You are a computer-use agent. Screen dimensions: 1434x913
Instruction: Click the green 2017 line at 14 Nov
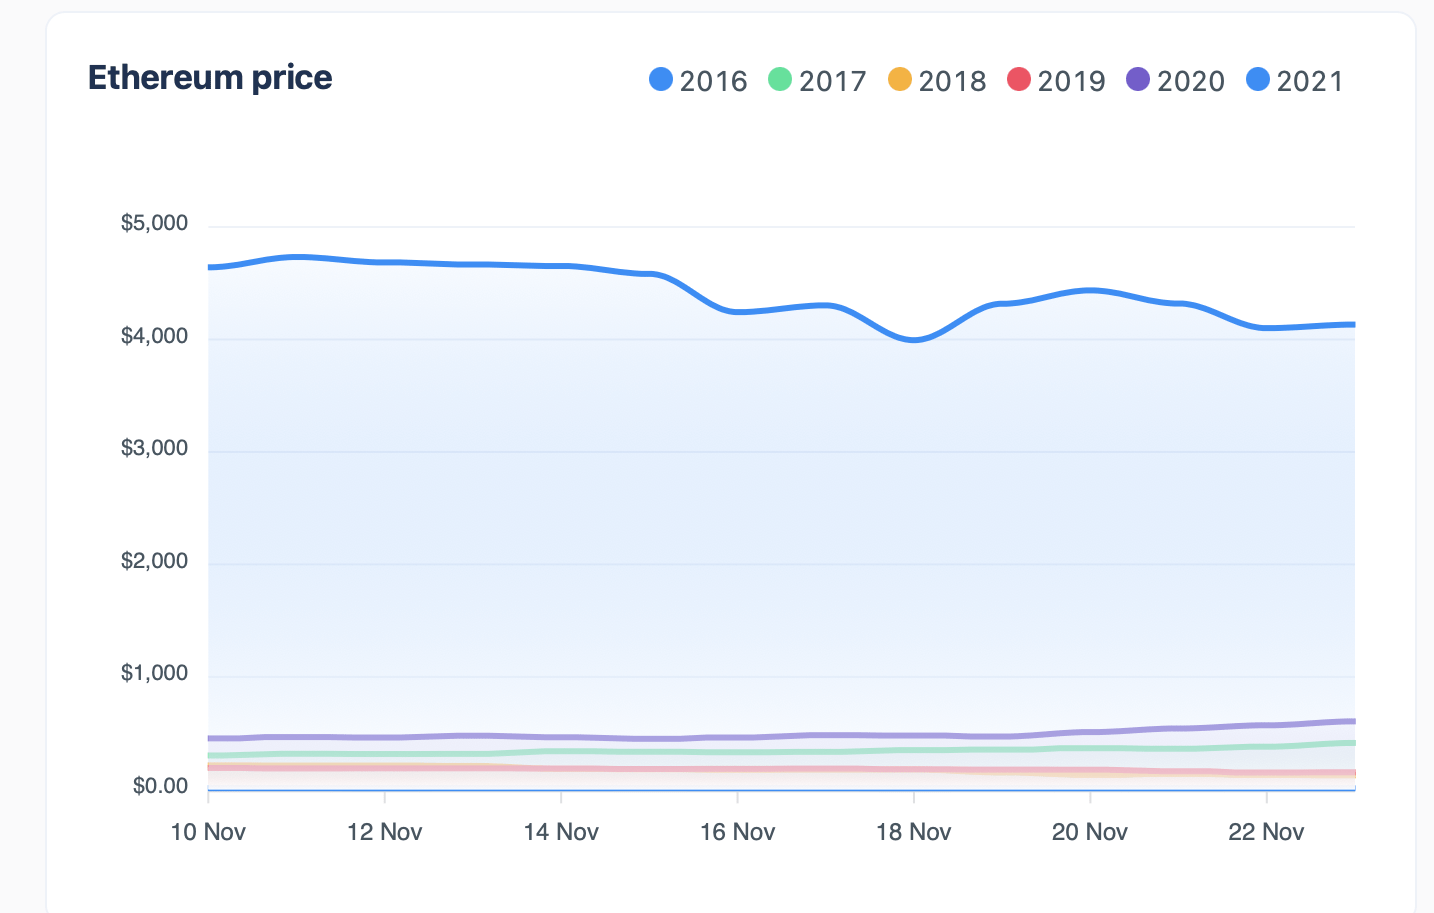561,751
